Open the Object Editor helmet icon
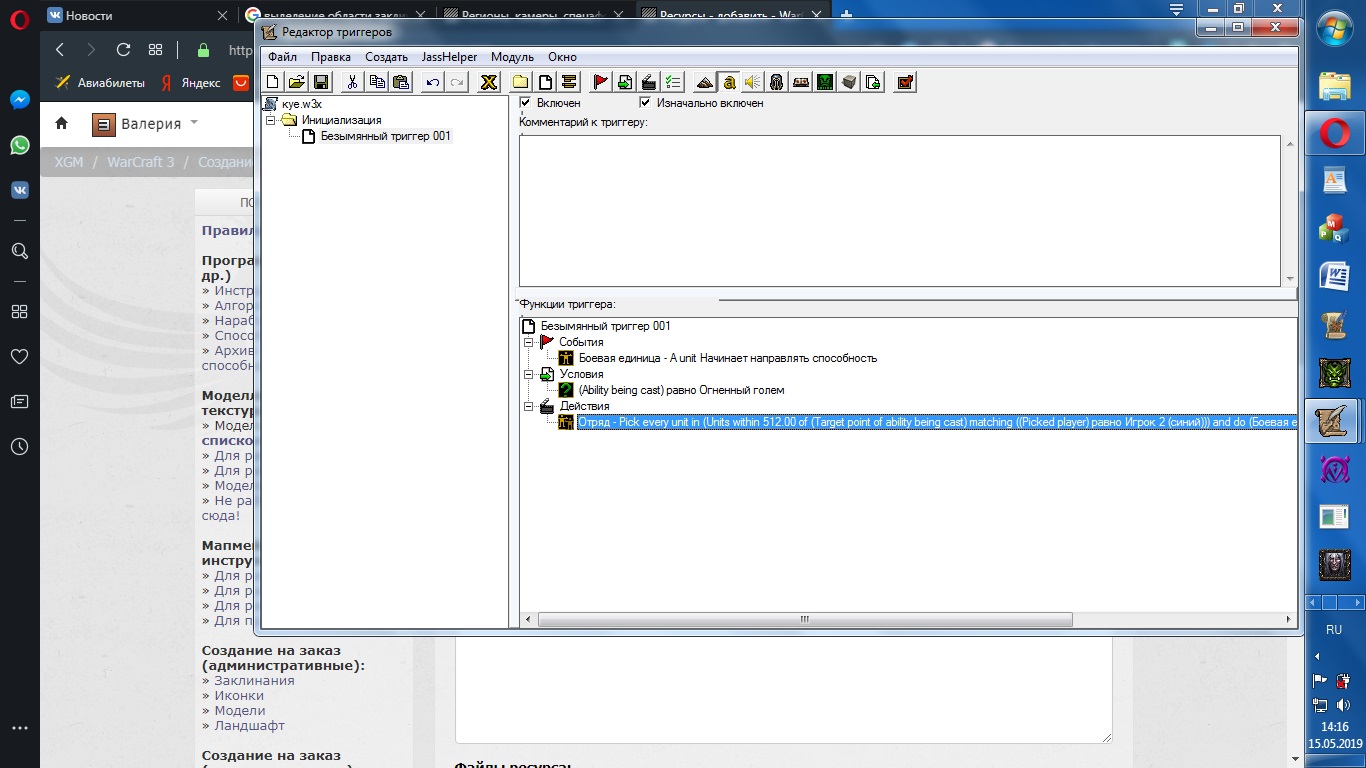Screen dimensions: 1366x768 [777, 82]
